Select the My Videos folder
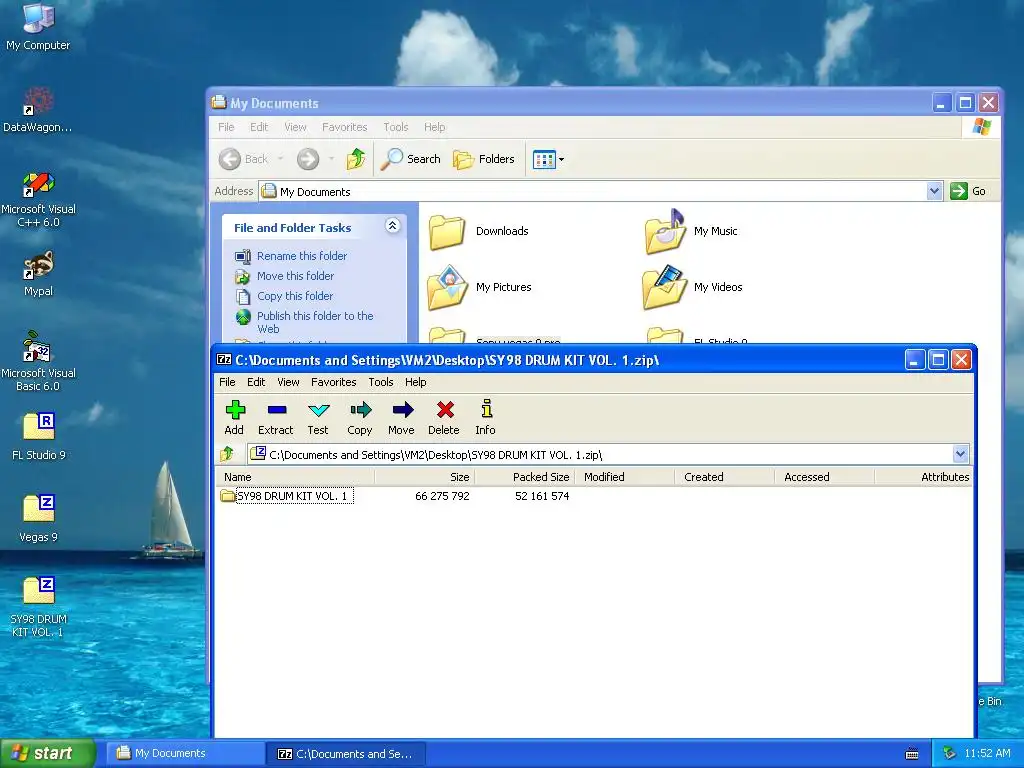The width and height of the screenshot is (1024, 768). 694,287
